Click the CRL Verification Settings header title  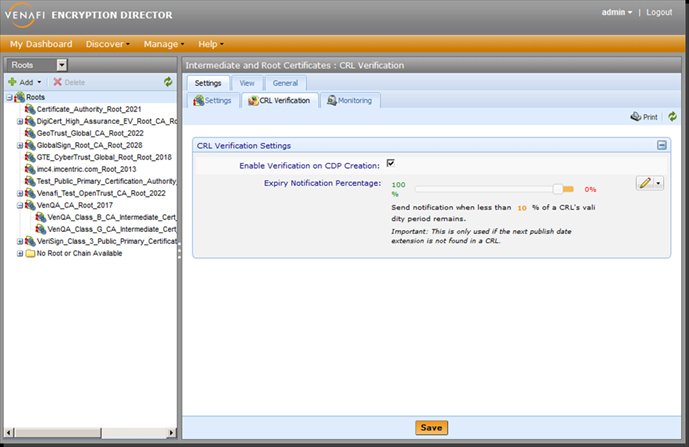pyautogui.click(x=243, y=145)
